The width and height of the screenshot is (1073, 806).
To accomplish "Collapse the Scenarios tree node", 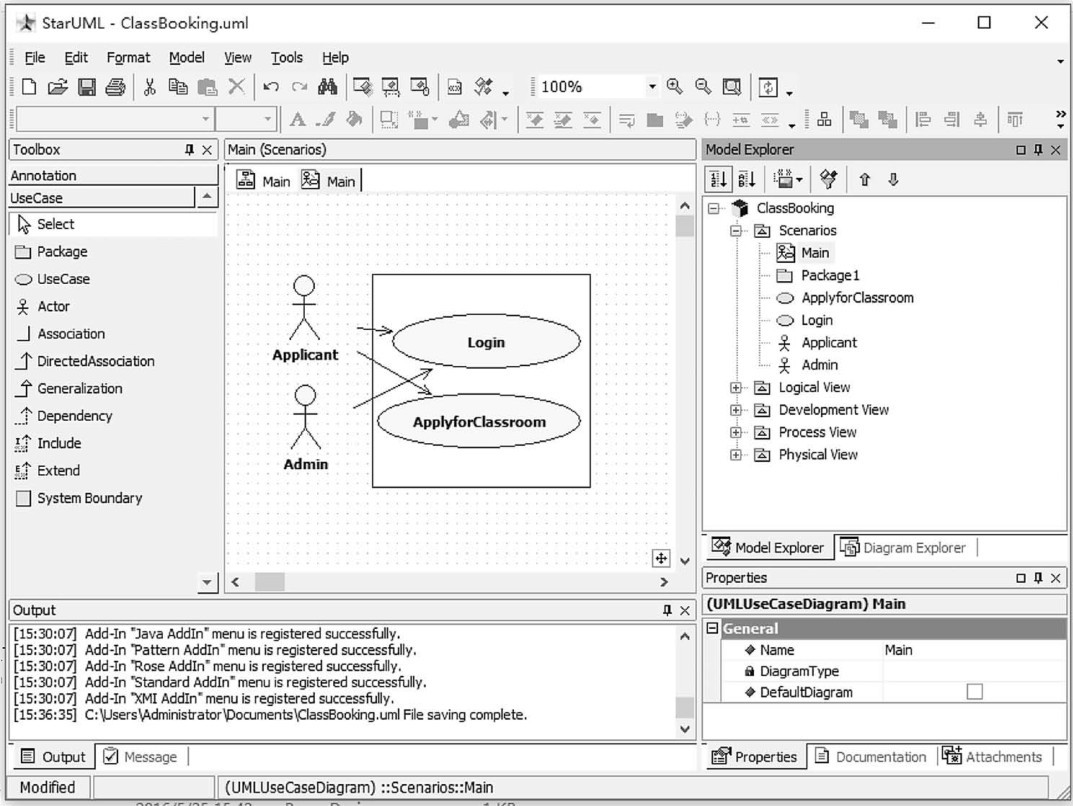I will click(736, 231).
